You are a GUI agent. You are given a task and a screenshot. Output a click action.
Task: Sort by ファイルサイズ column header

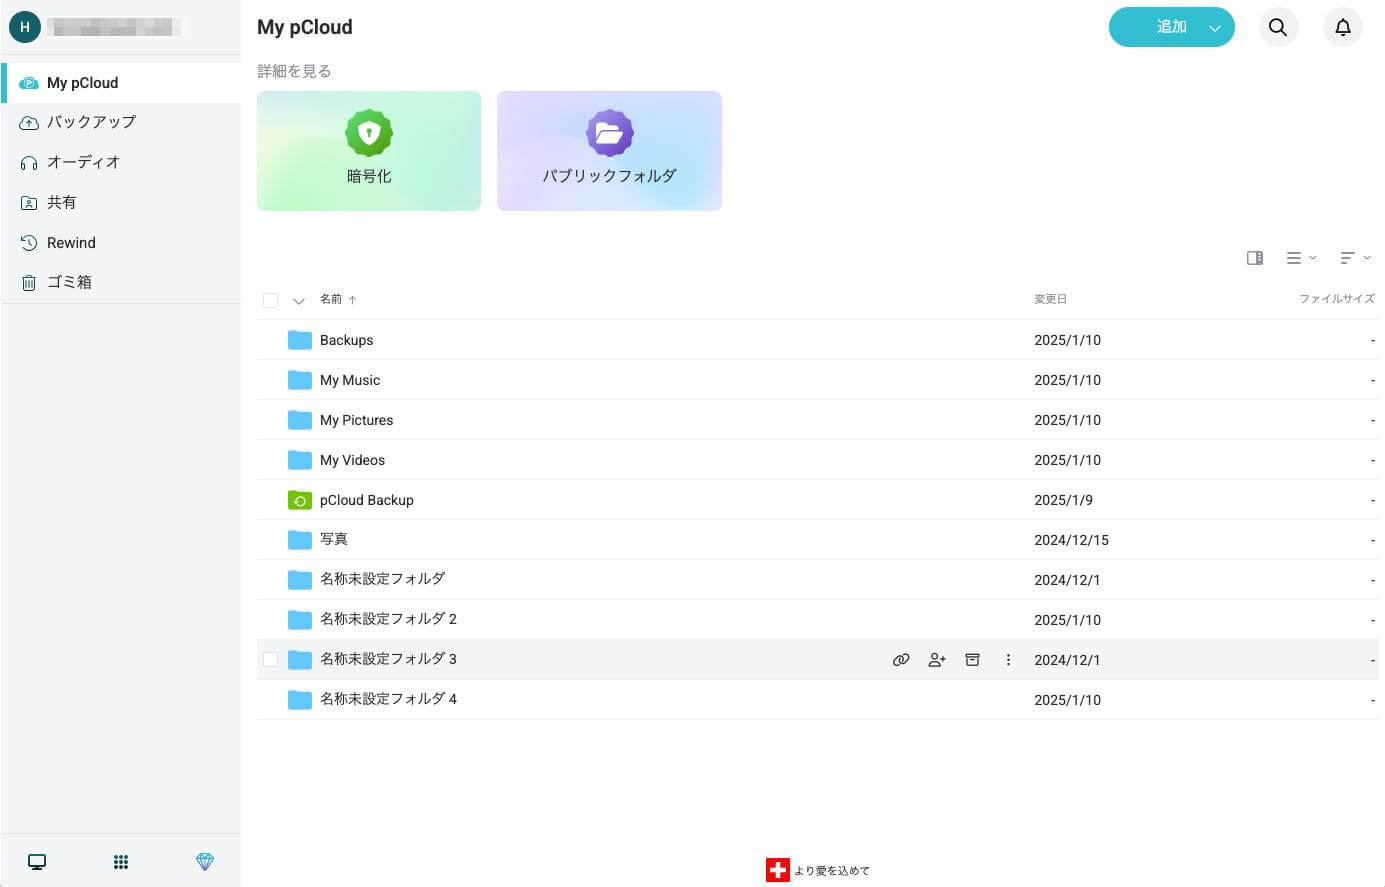[x=1336, y=299]
